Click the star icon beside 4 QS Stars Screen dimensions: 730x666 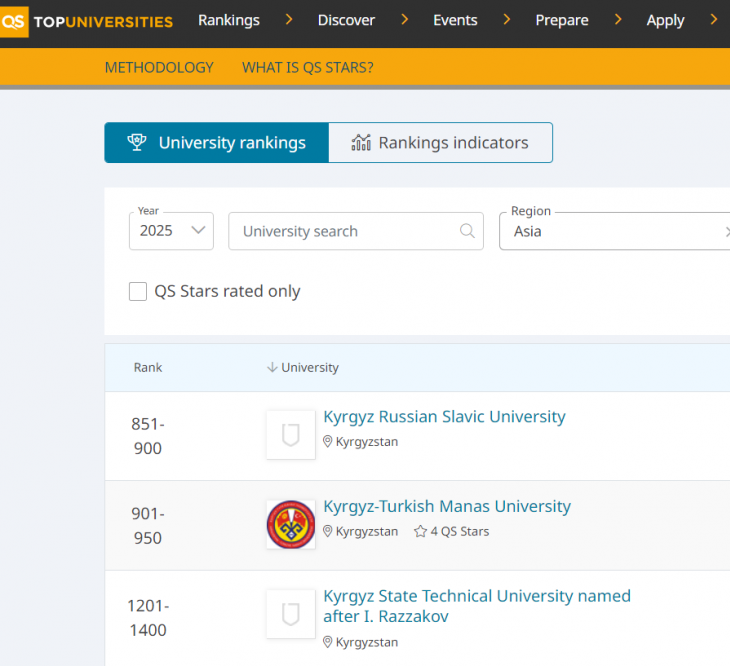tap(420, 532)
